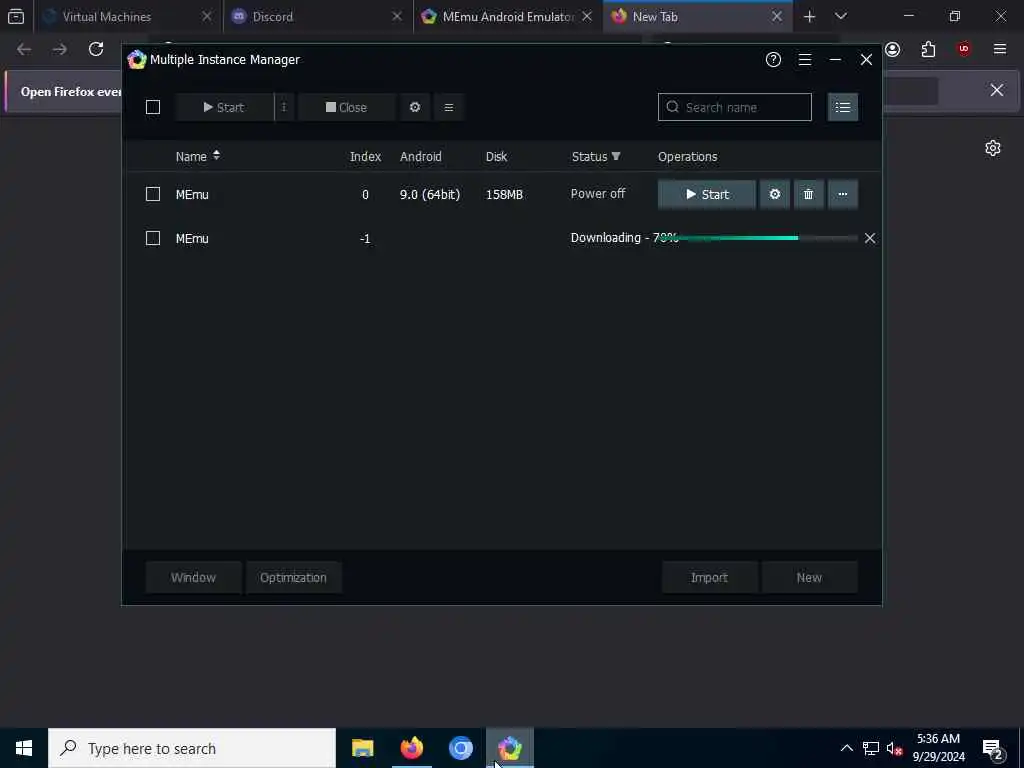This screenshot has height=768, width=1024.
Task: Click the Android column header
Action: [x=421, y=156]
